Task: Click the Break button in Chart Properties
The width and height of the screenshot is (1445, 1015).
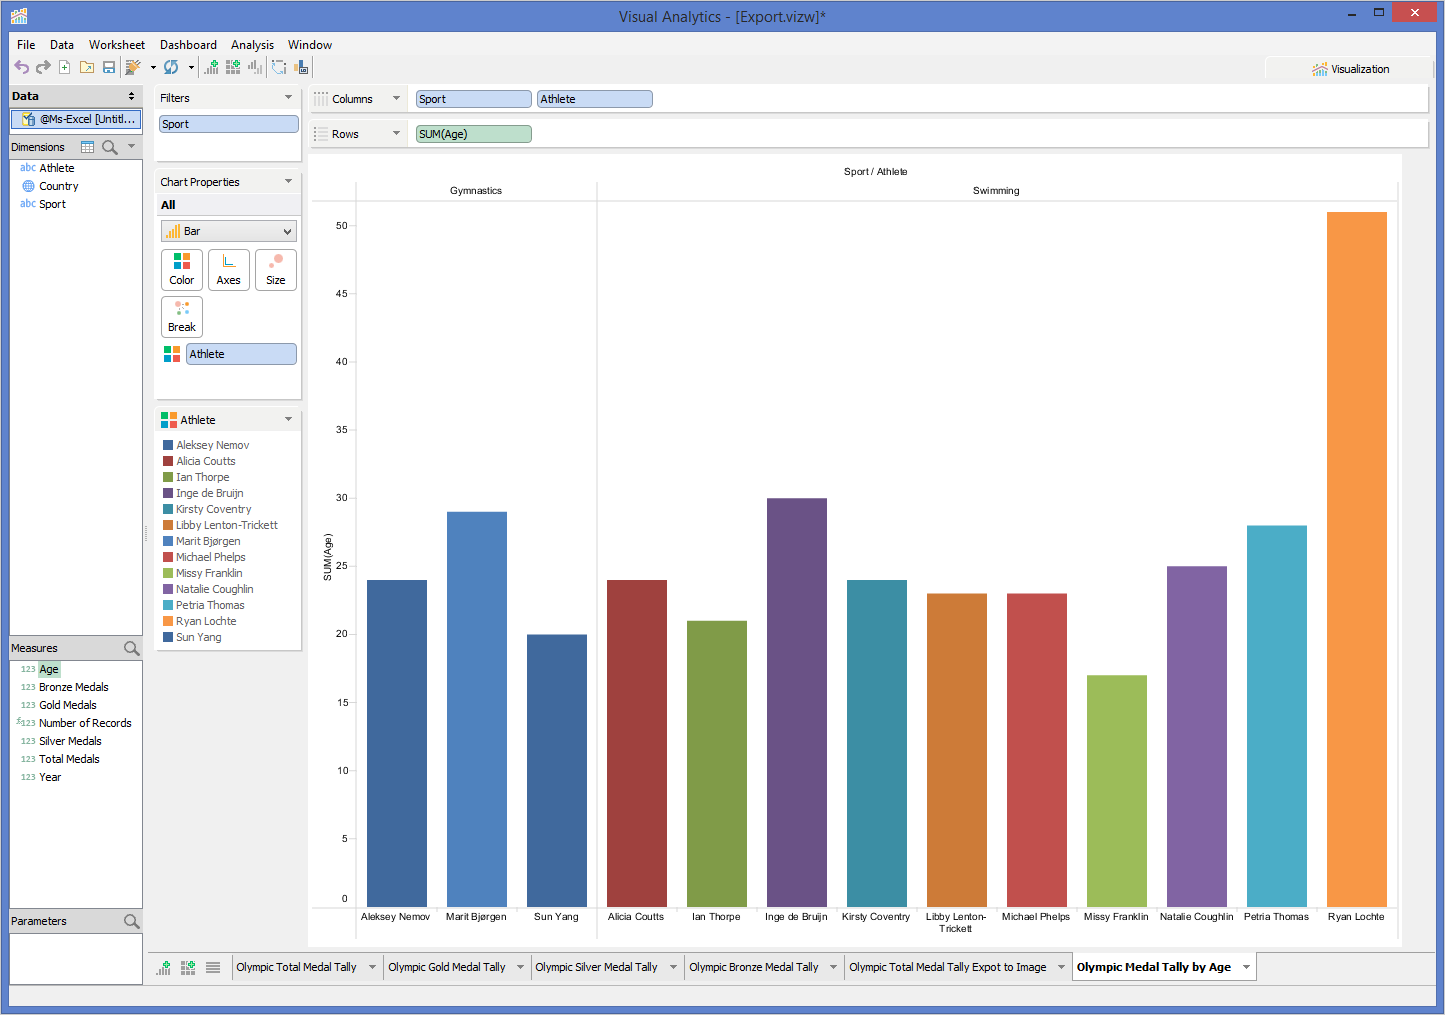Action: [x=182, y=317]
